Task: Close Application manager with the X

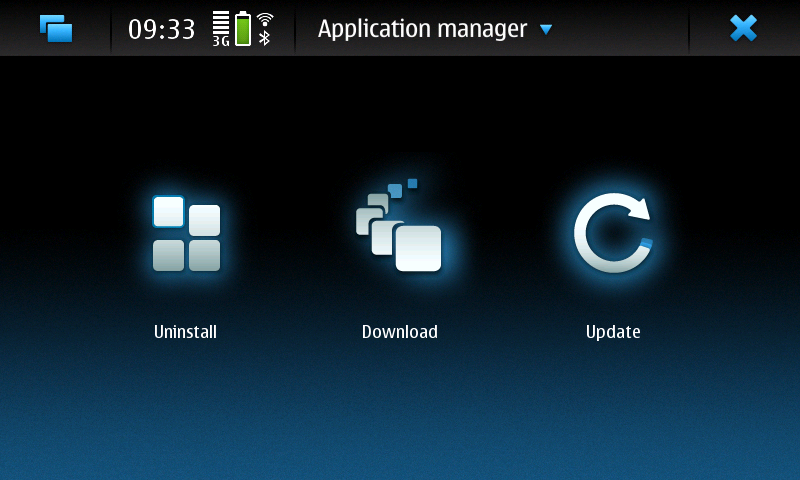Action: (743, 28)
